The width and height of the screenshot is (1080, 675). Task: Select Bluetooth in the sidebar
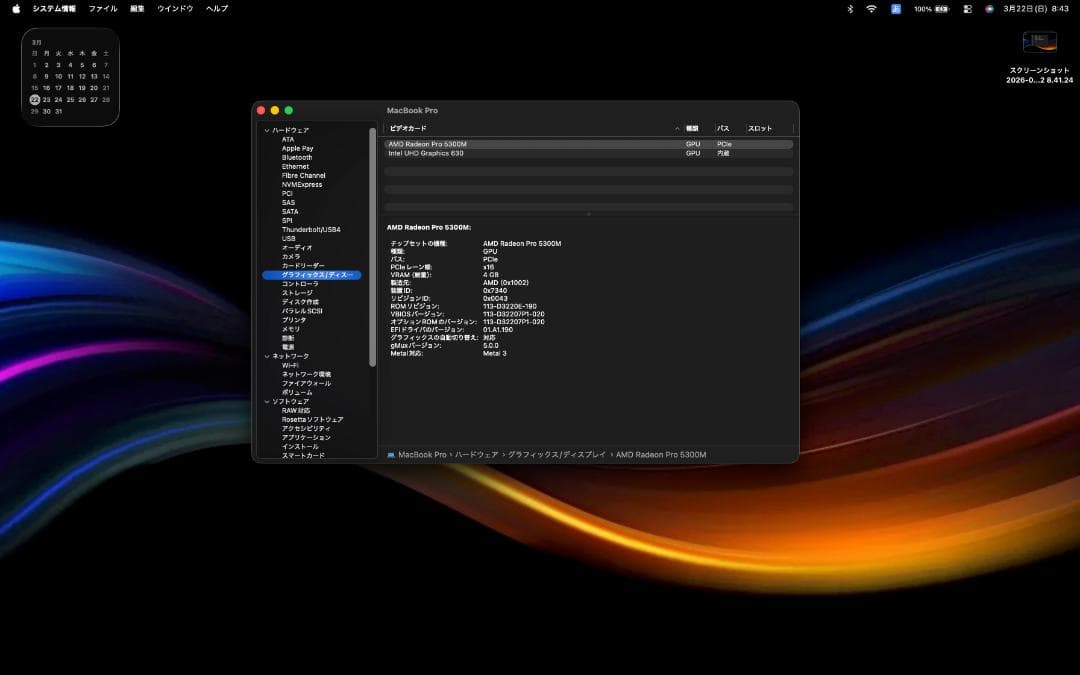coord(297,157)
